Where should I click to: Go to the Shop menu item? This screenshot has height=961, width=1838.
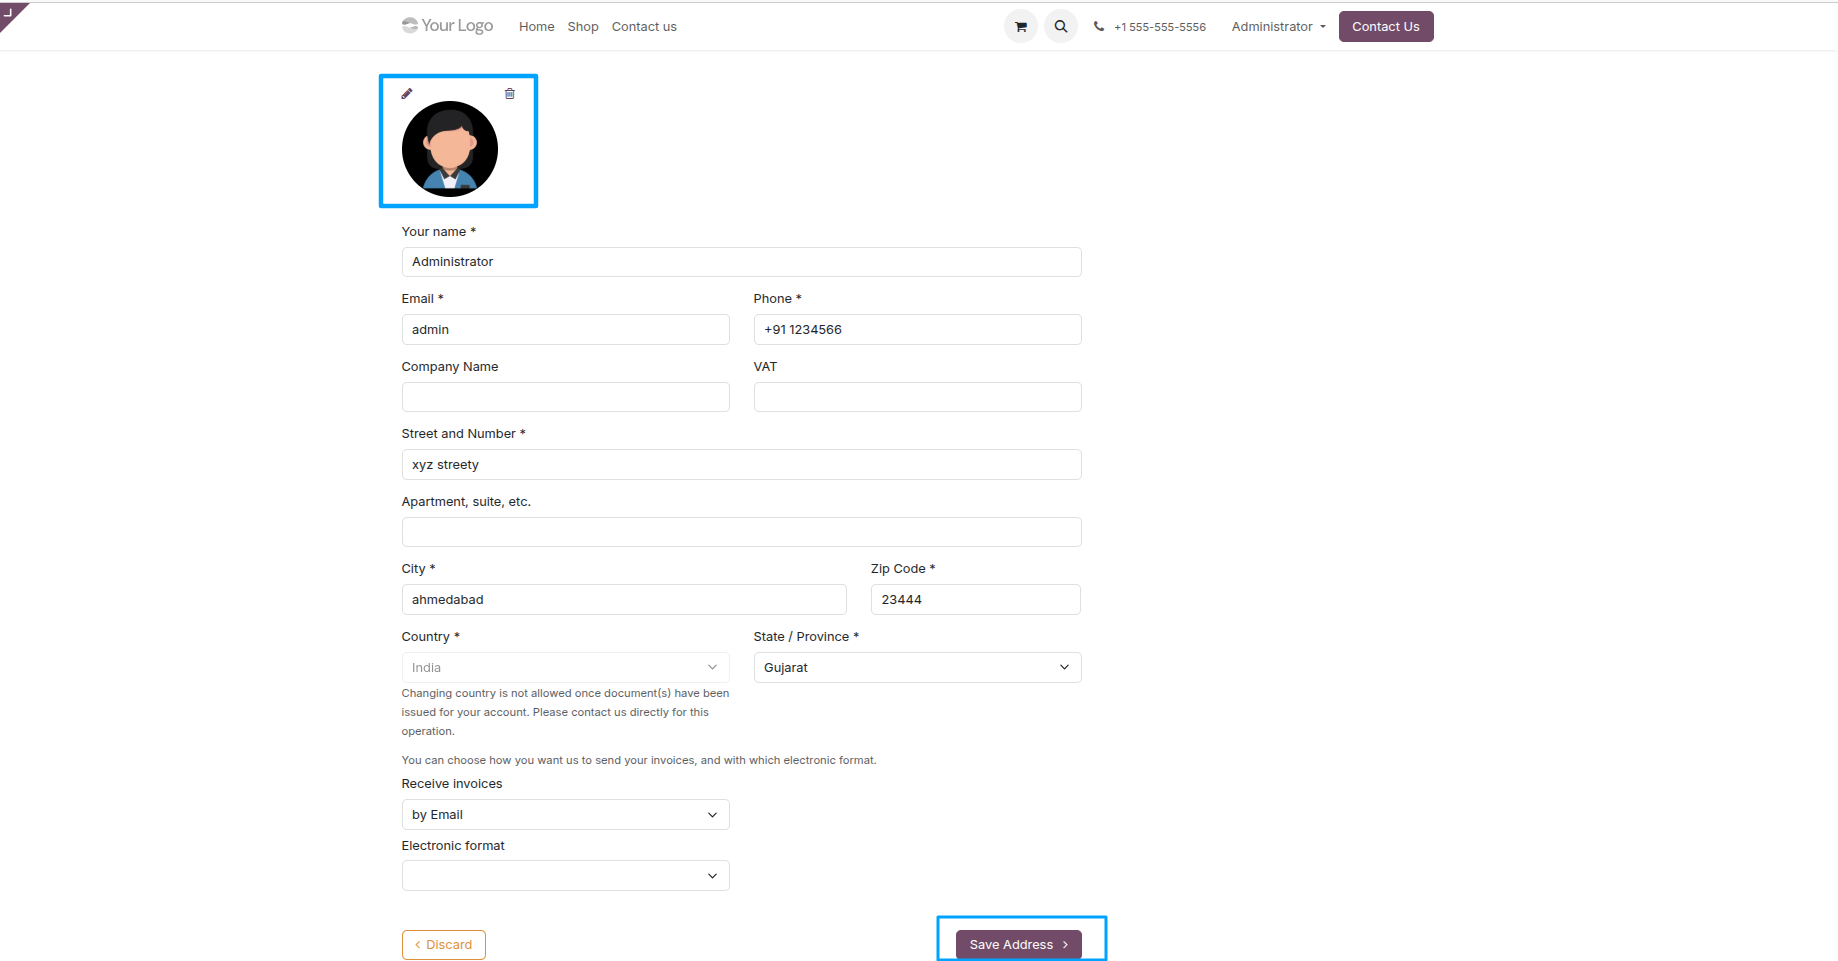(582, 26)
